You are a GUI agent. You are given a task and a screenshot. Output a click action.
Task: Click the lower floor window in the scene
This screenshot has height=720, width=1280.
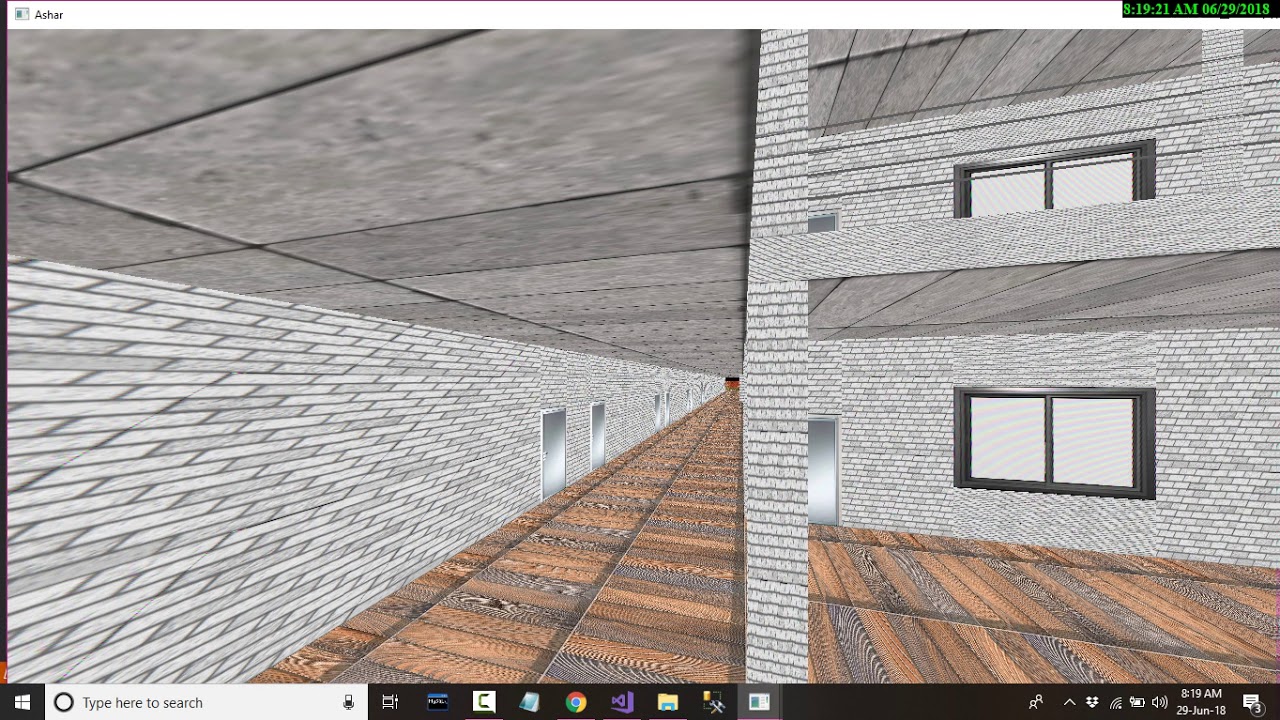pyautogui.click(x=1054, y=442)
